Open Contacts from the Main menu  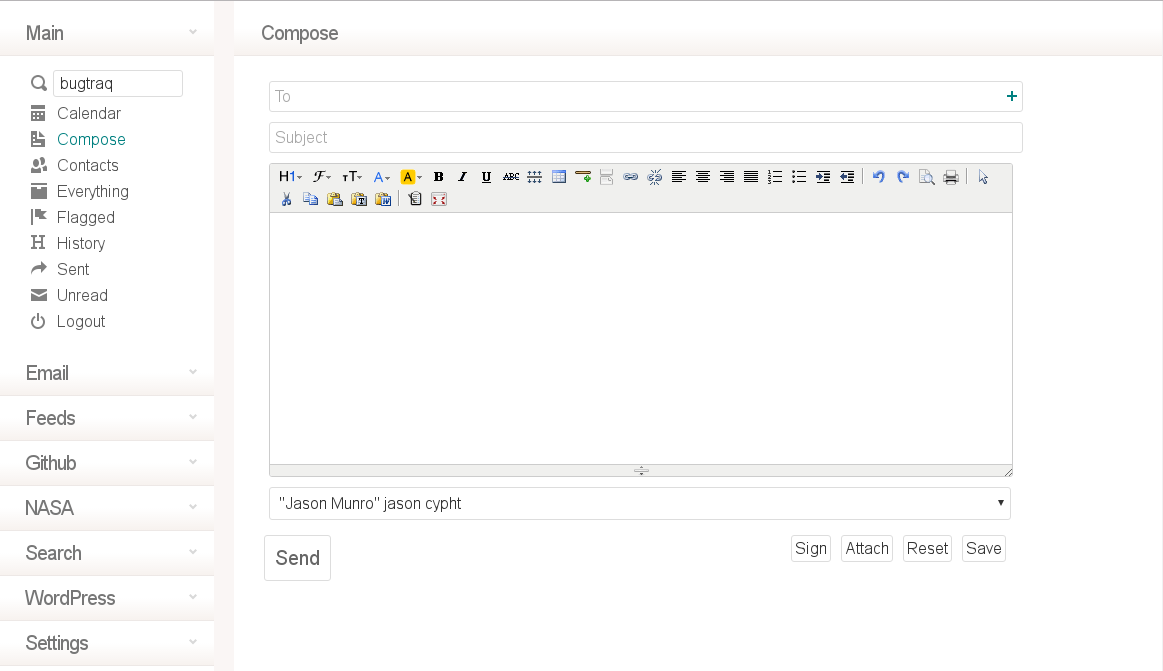pos(88,166)
